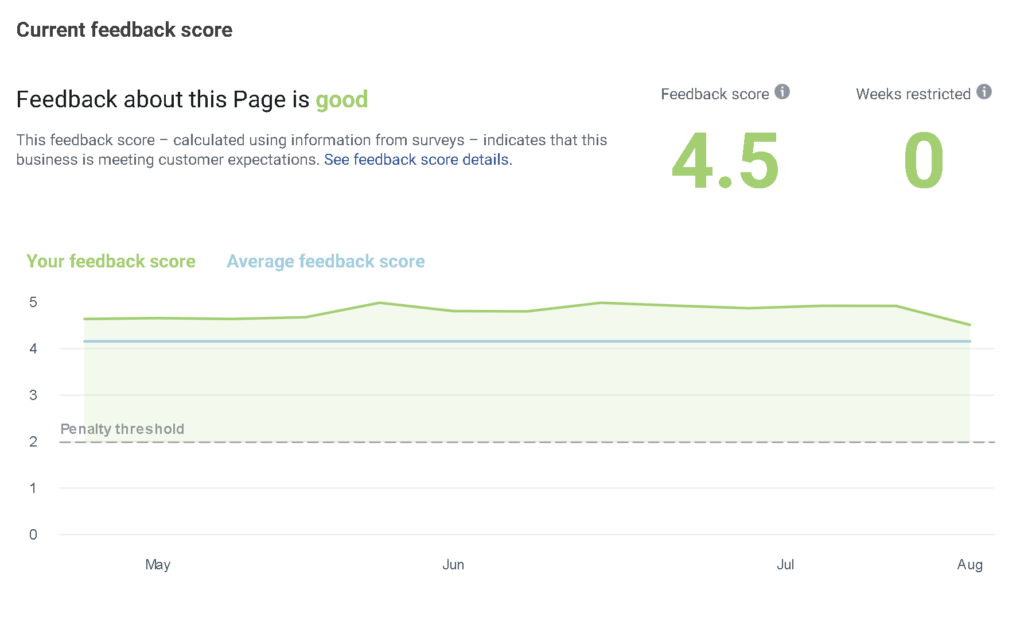Click the green word good in headline
This screenshot has height=617, width=1024.
click(342, 100)
